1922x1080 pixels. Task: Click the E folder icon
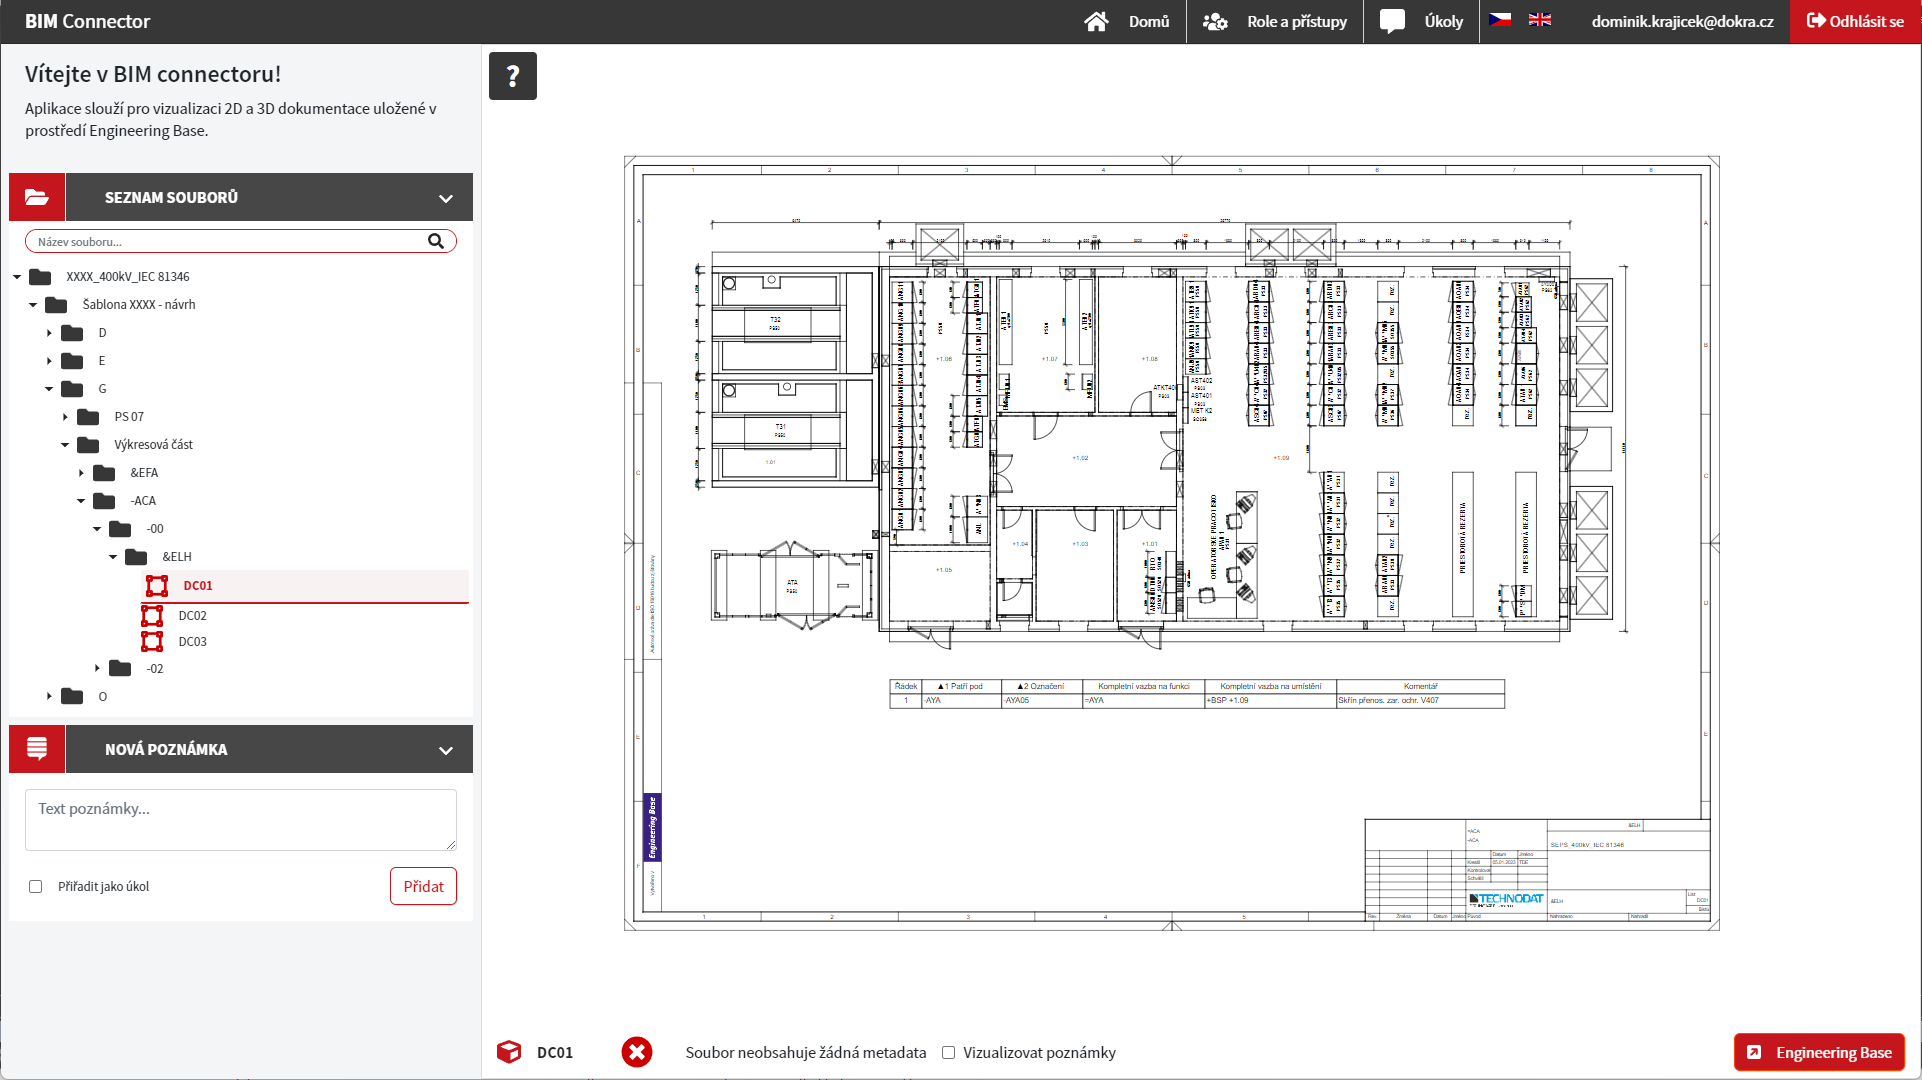pyautogui.click(x=72, y=361)
